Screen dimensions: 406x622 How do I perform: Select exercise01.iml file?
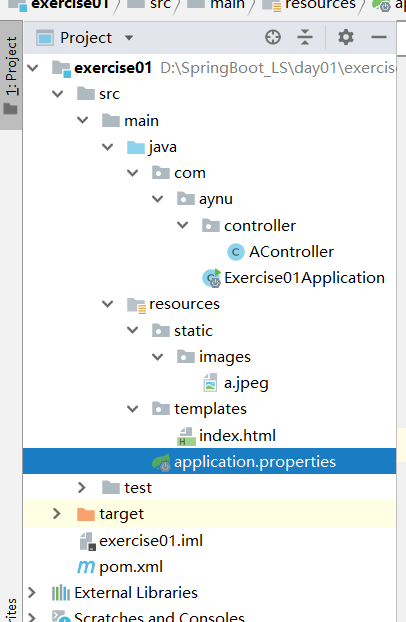click(151, 541)
